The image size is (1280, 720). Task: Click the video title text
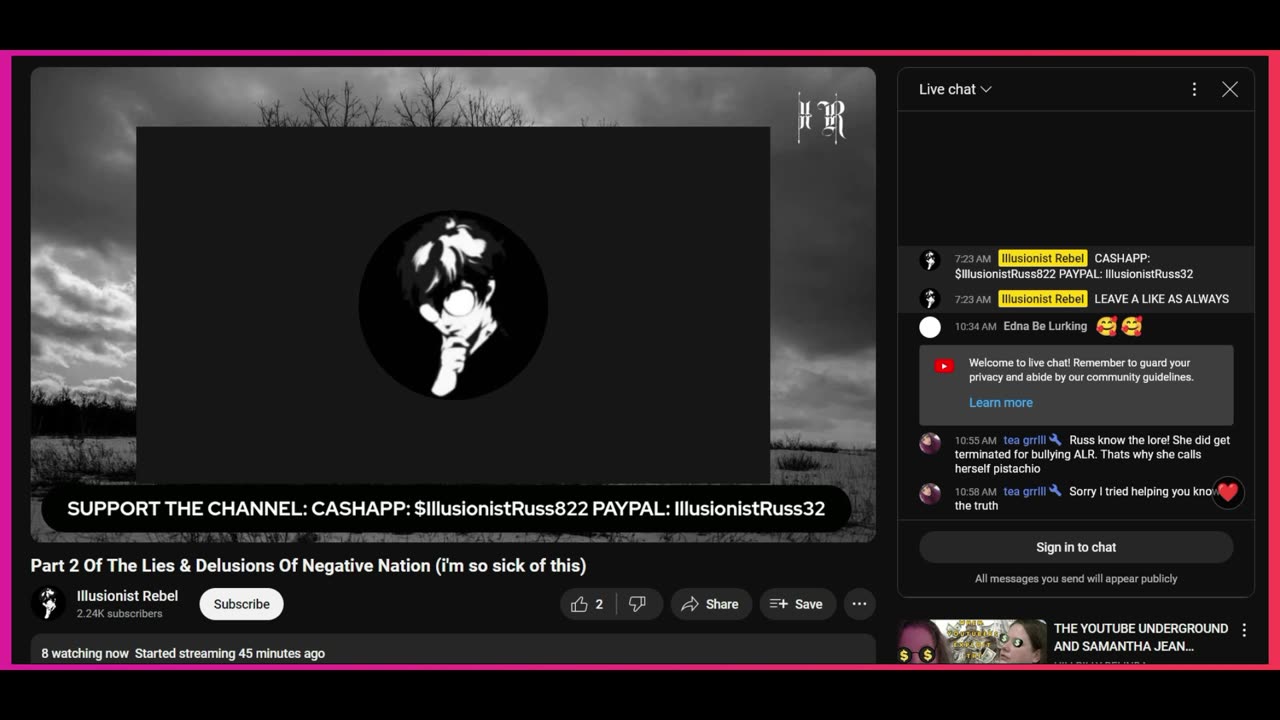(308, 566)
